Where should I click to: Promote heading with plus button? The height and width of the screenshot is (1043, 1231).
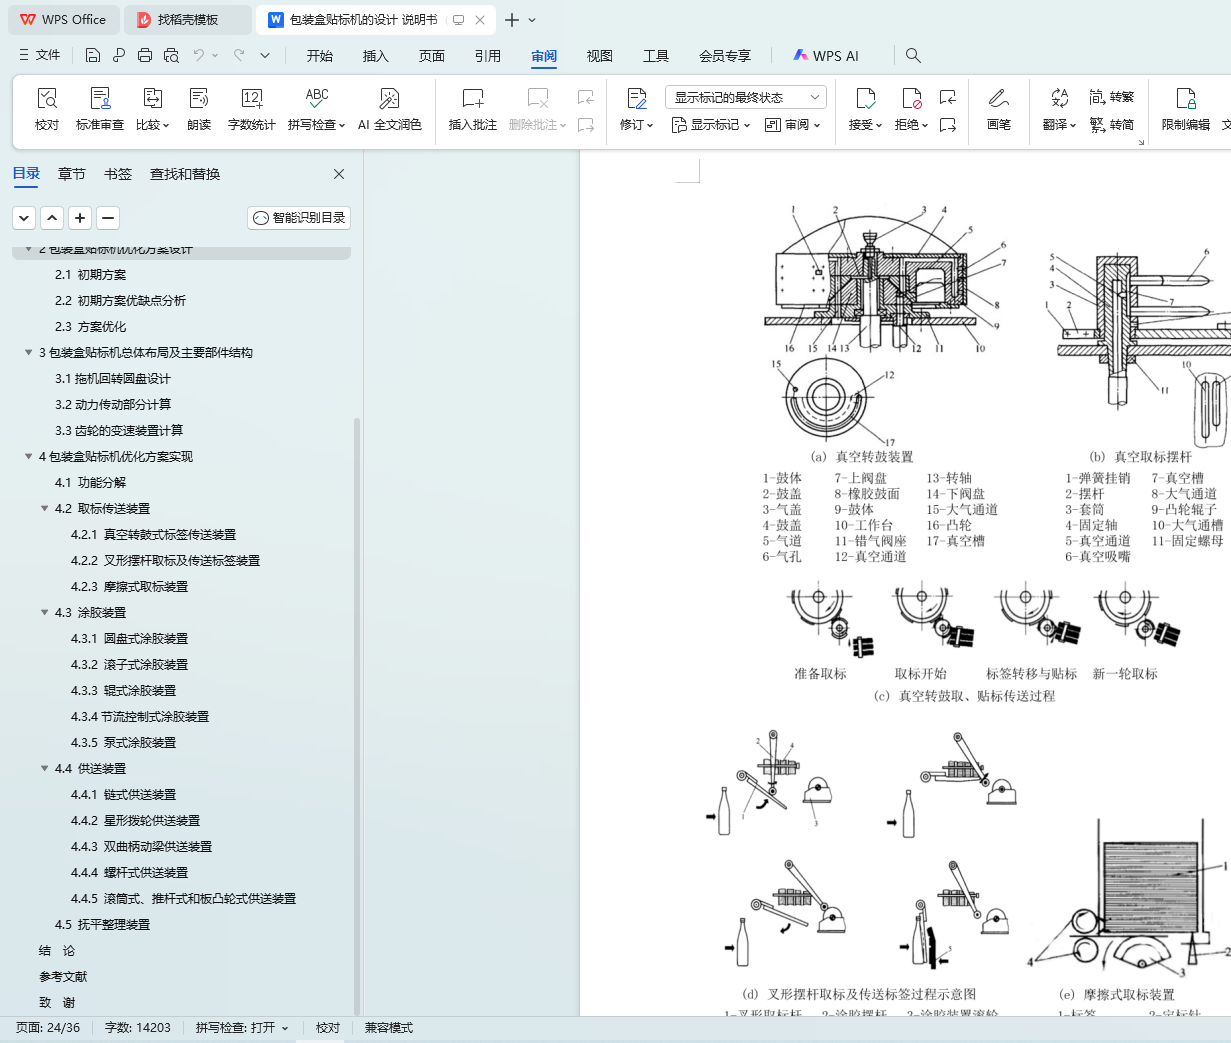[80, 217]
